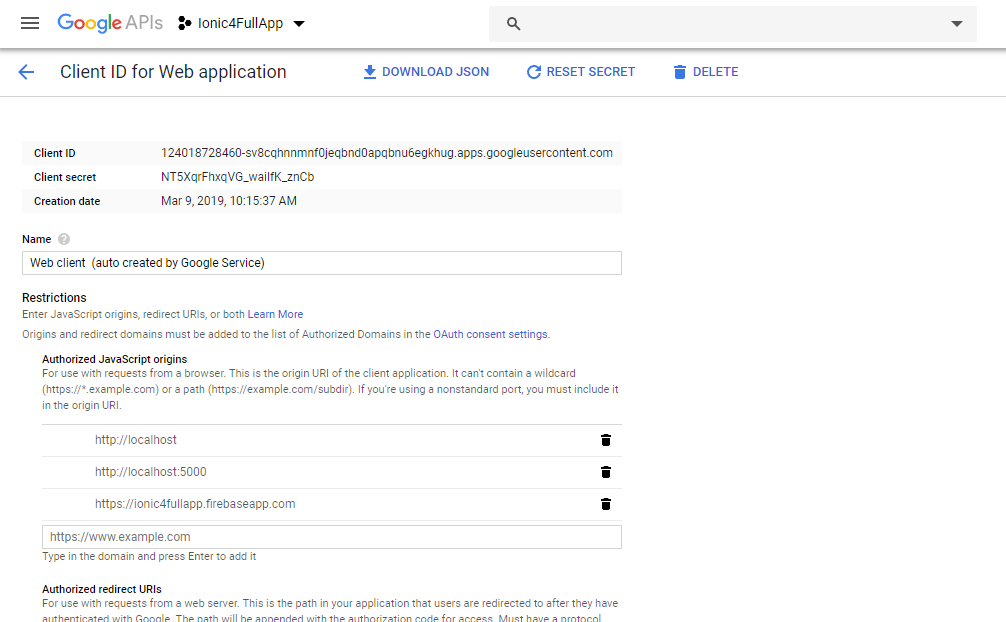Click the Restrictions heading
Image resolution: width=1006 pixels, height=622 pixels.
(x=54, y=298)
